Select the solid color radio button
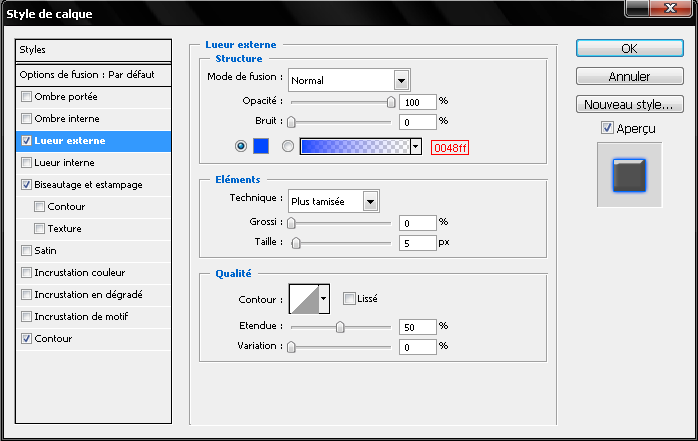The width and height of the screenshot is (698, 441). 241,146
